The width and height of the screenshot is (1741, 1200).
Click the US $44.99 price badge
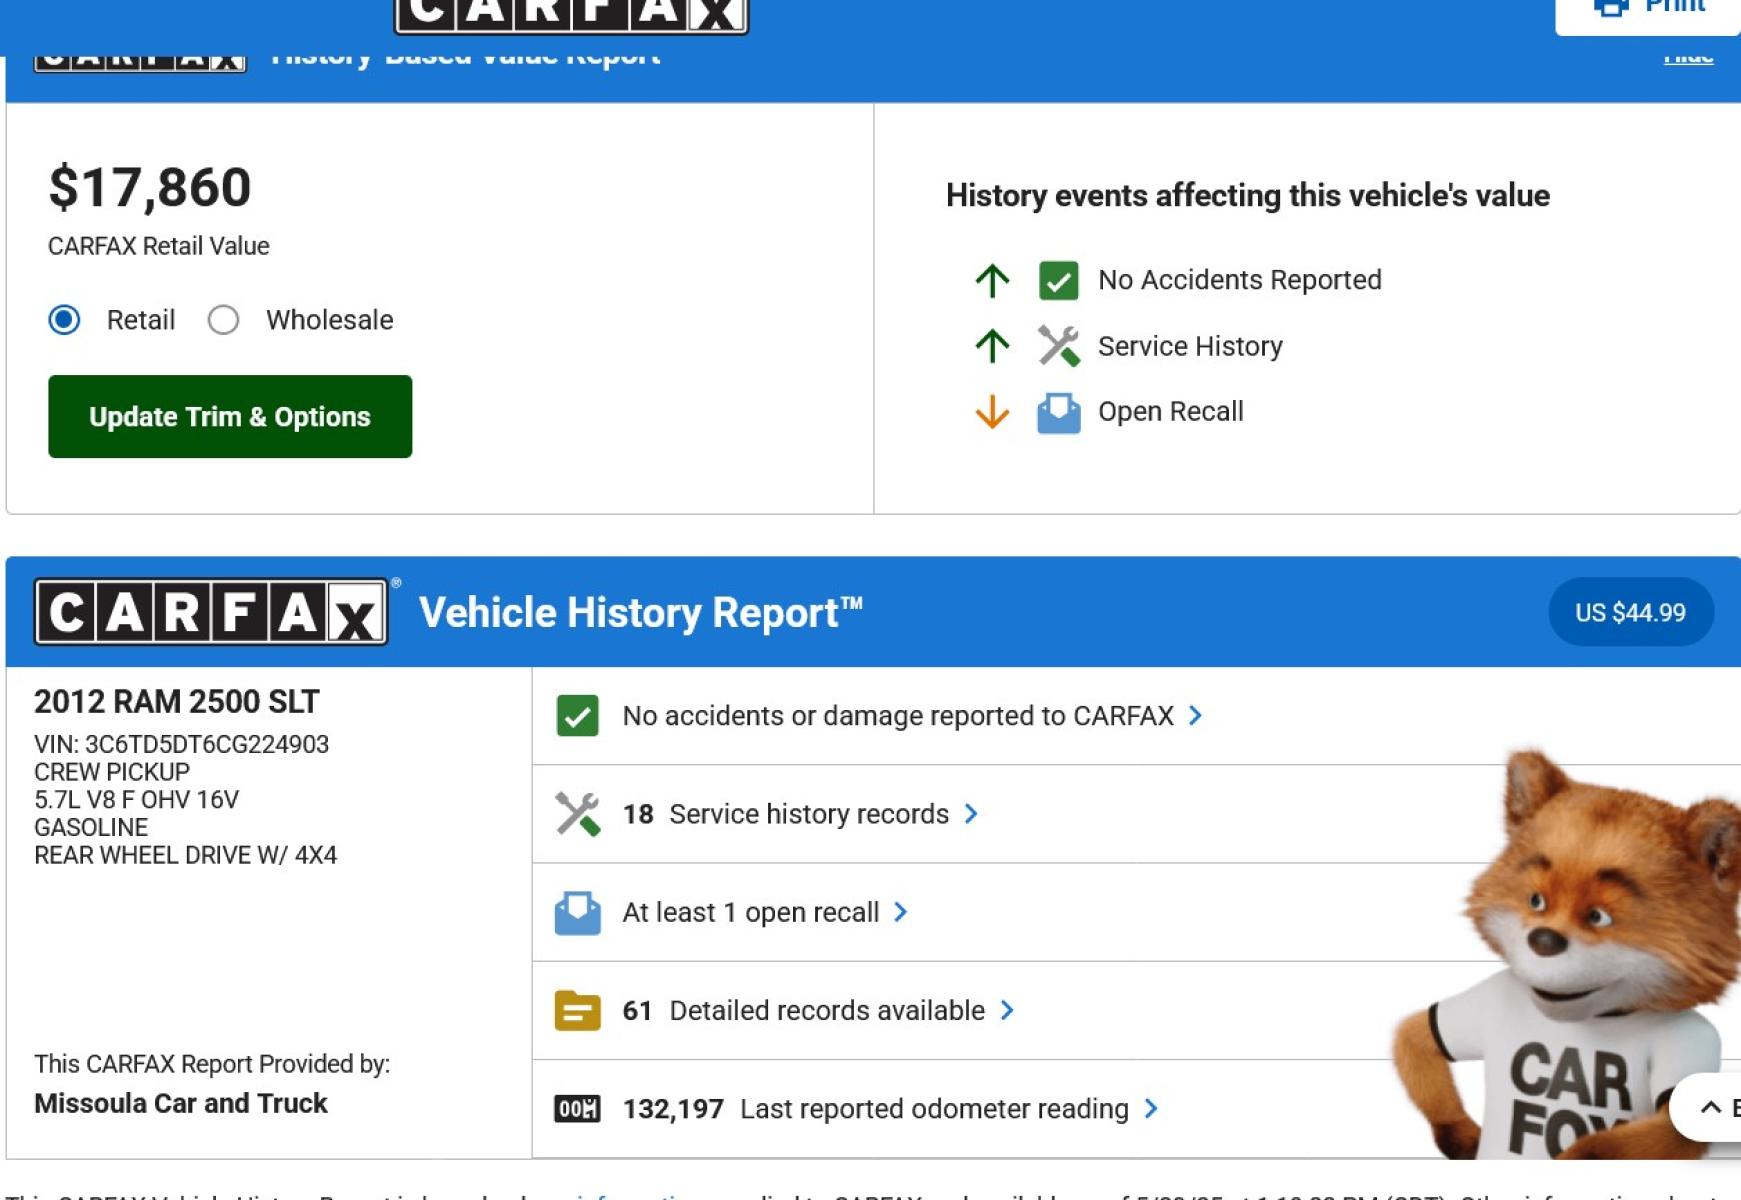[1631, 612]
